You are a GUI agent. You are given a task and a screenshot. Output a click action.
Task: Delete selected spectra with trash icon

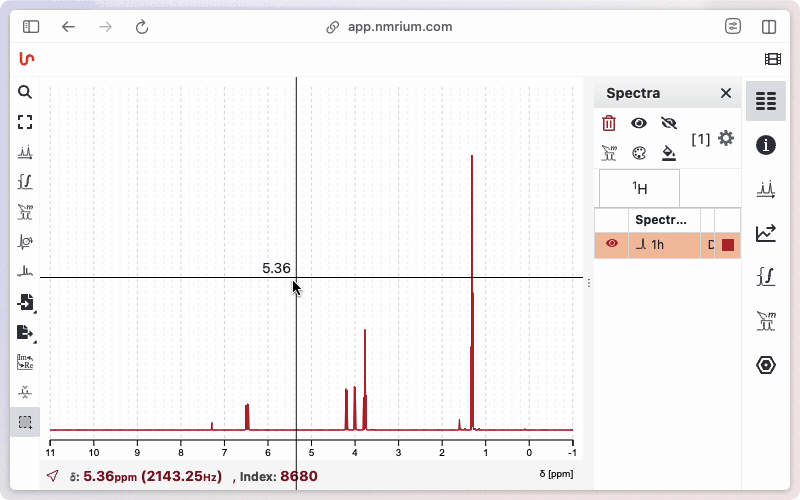pyautogui.click(x=609, y=123)
